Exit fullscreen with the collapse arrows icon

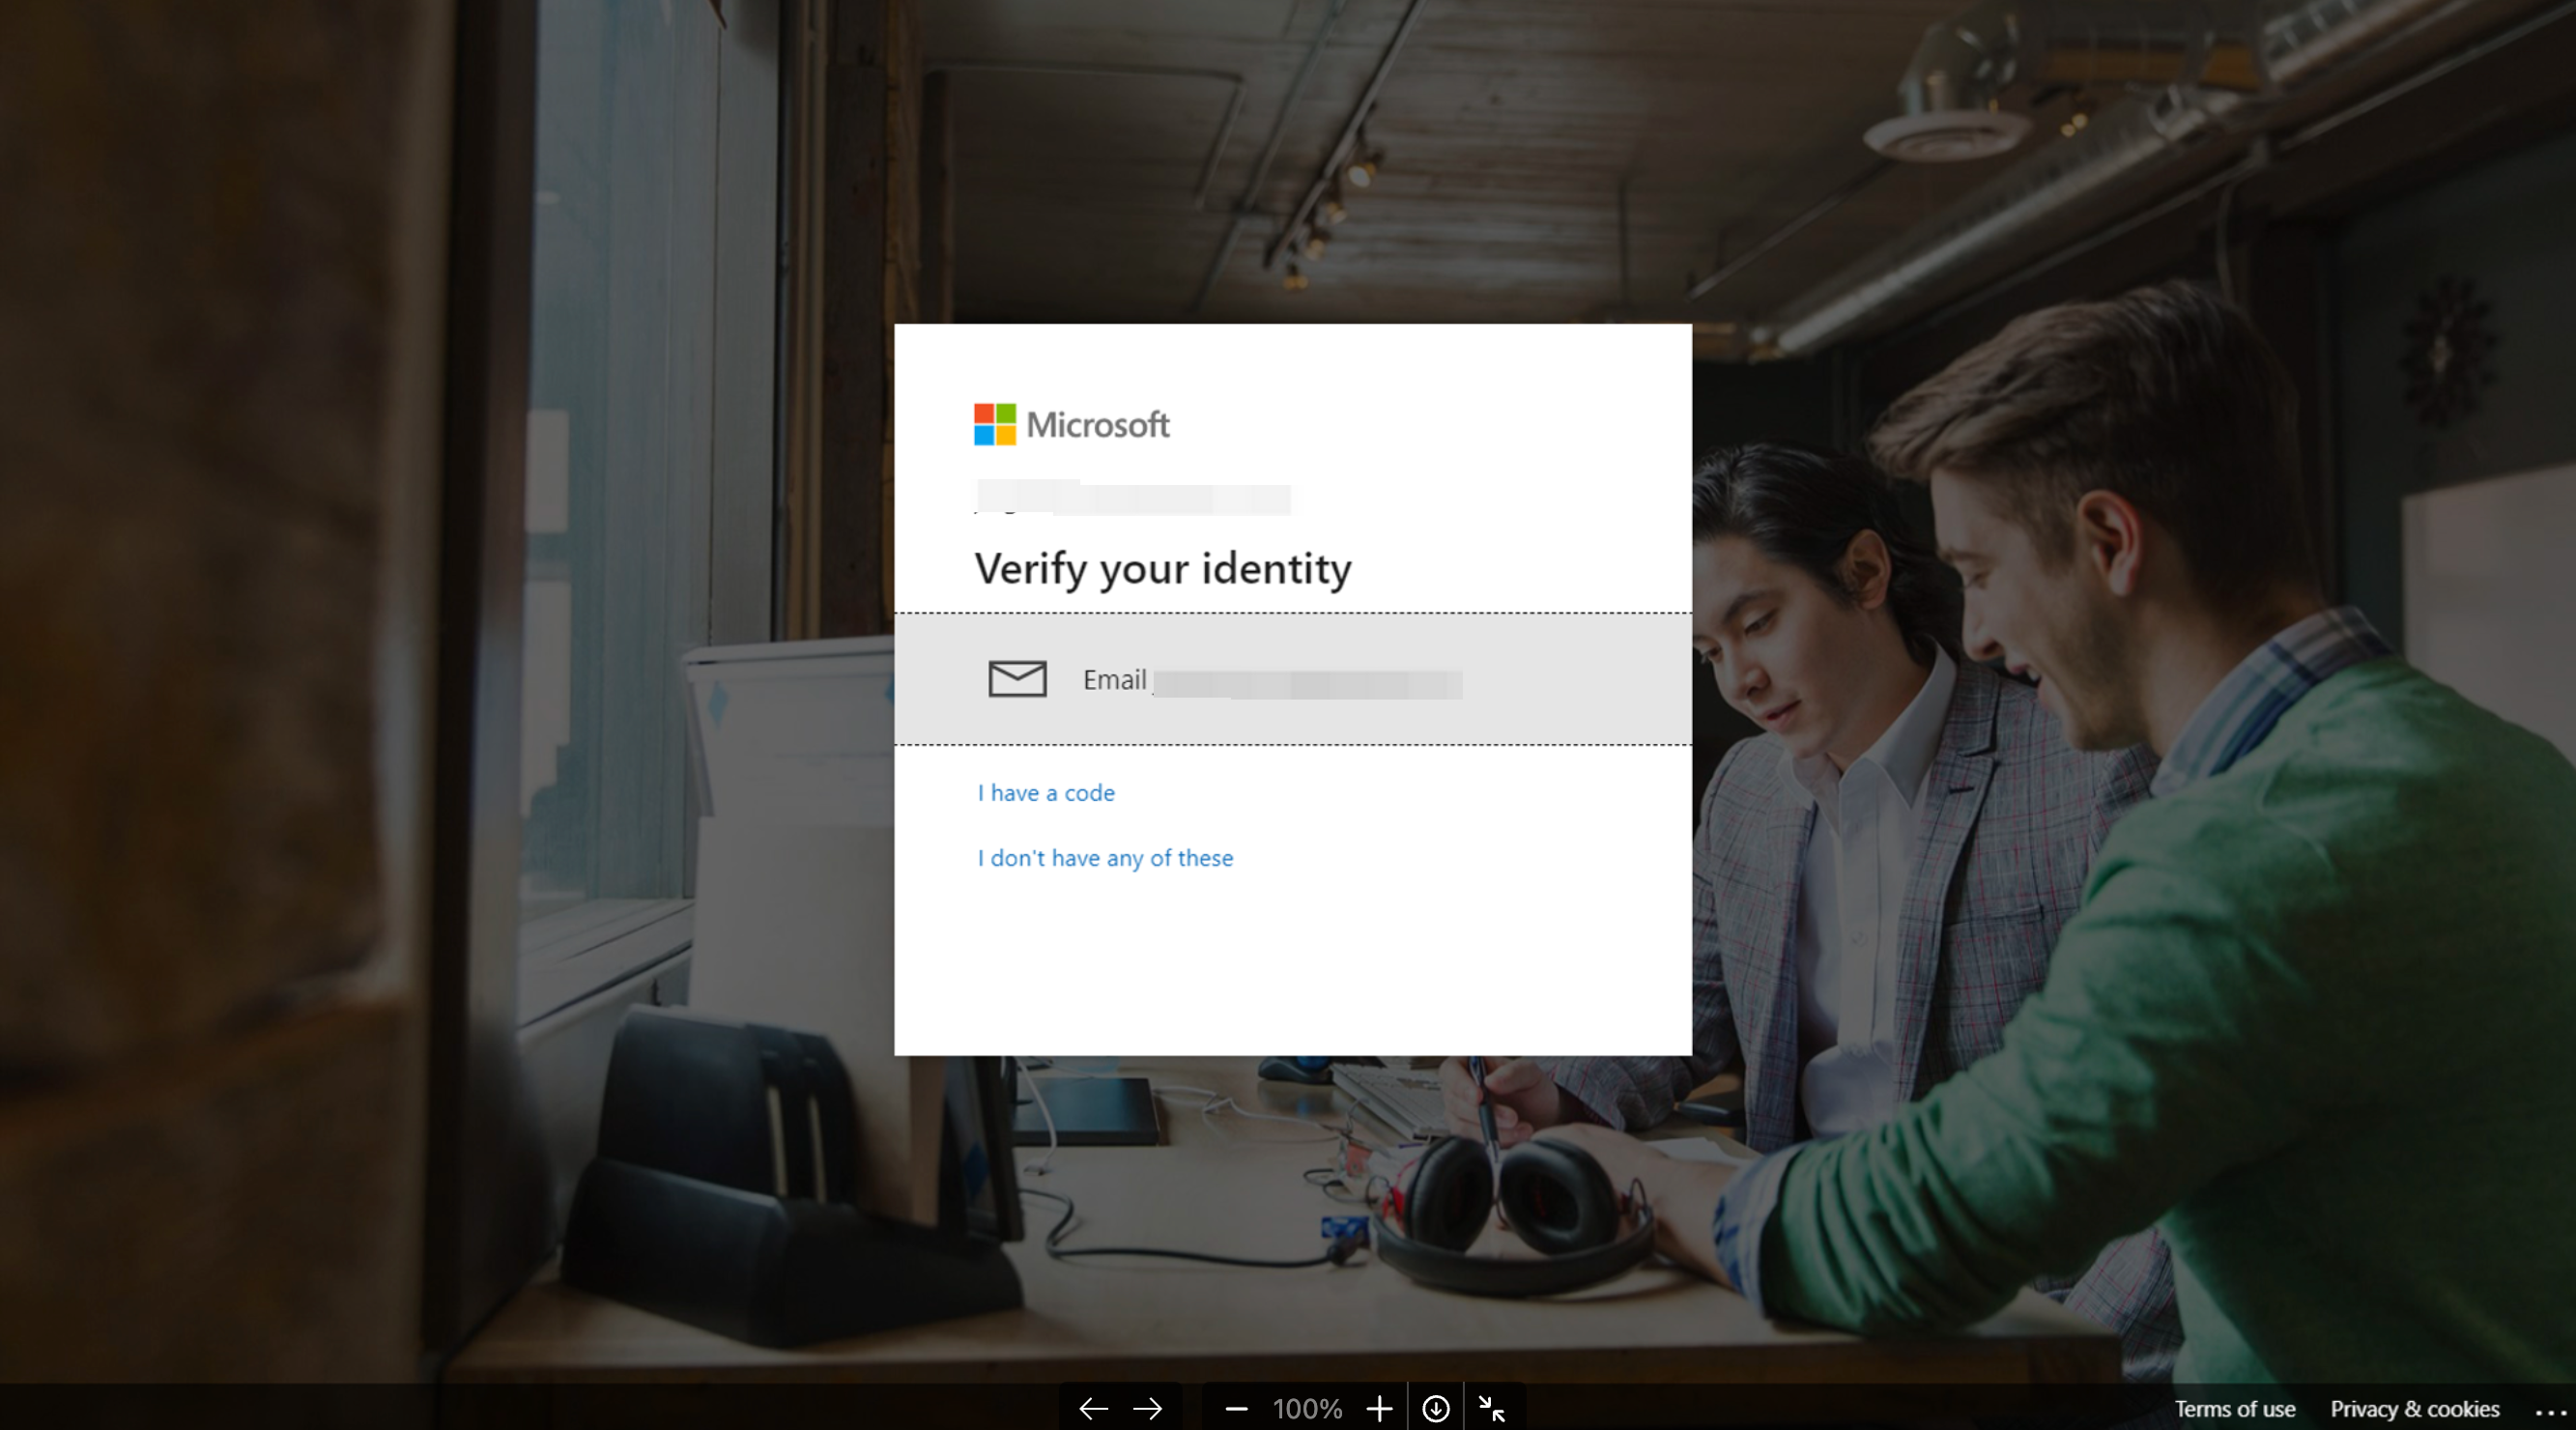1492,1409
